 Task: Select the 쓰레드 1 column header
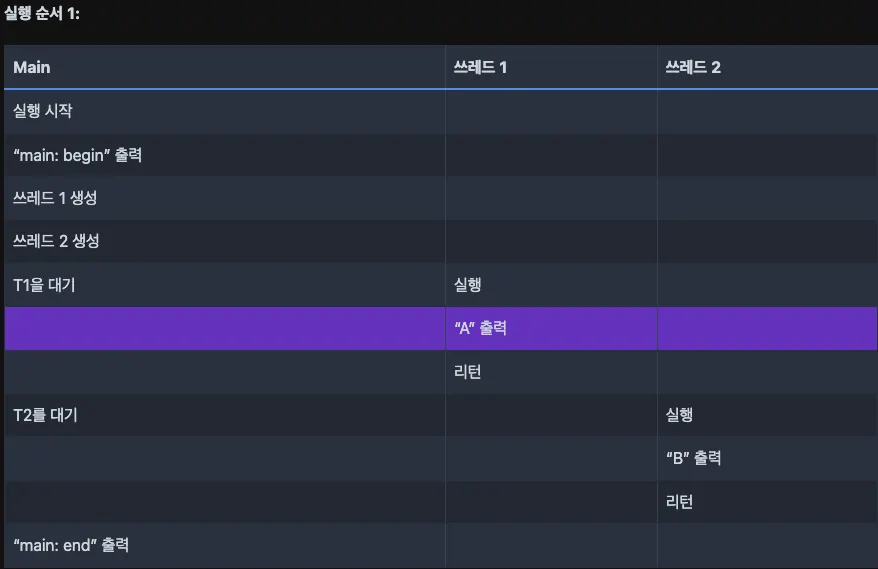point(551,67)
